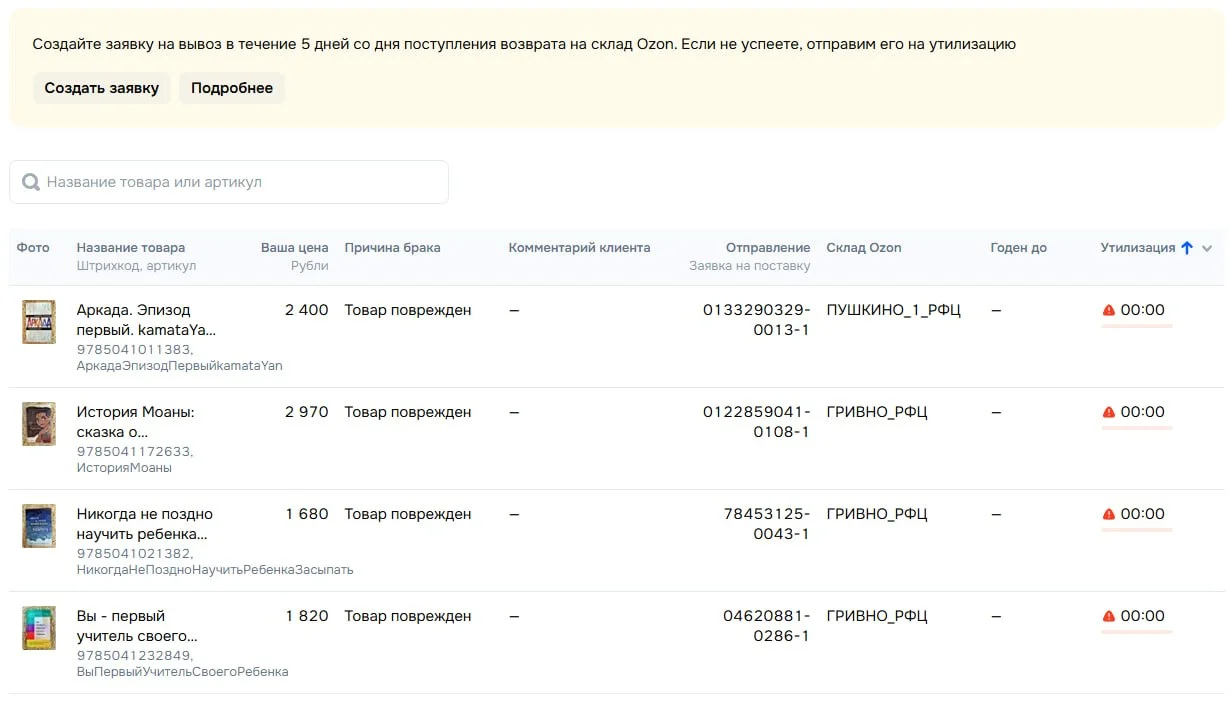Viewport: 1230px width, 715px height.
Task: Click shipment number 0133290329-0013-1
Action: 757,320
